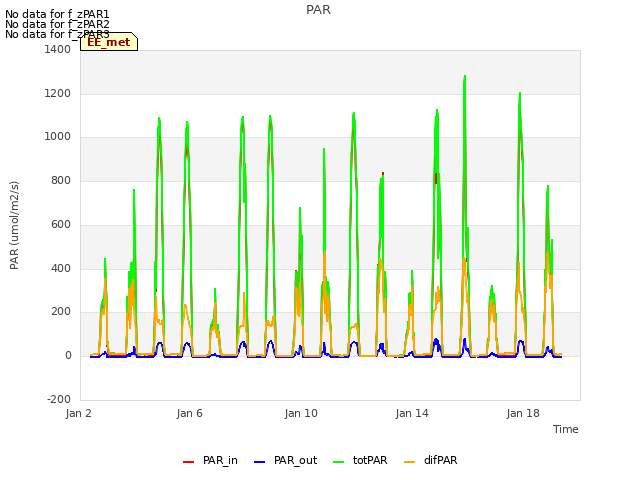Click the red PAR_in legend swatch
Screen dimensions: 640x480
pyautogui.click(x=188, y=462)
